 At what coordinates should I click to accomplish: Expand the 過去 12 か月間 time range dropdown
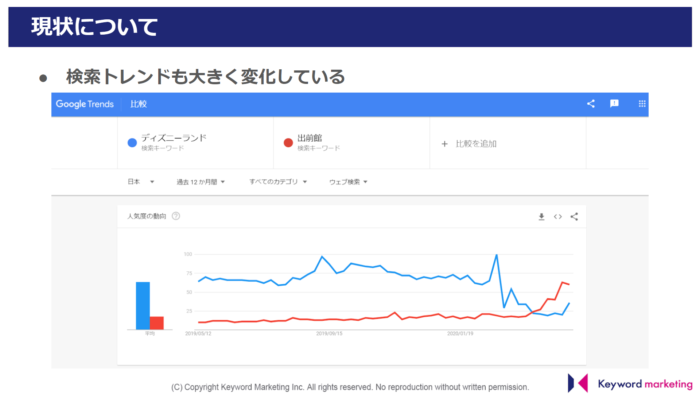click(x=200, y=182)
